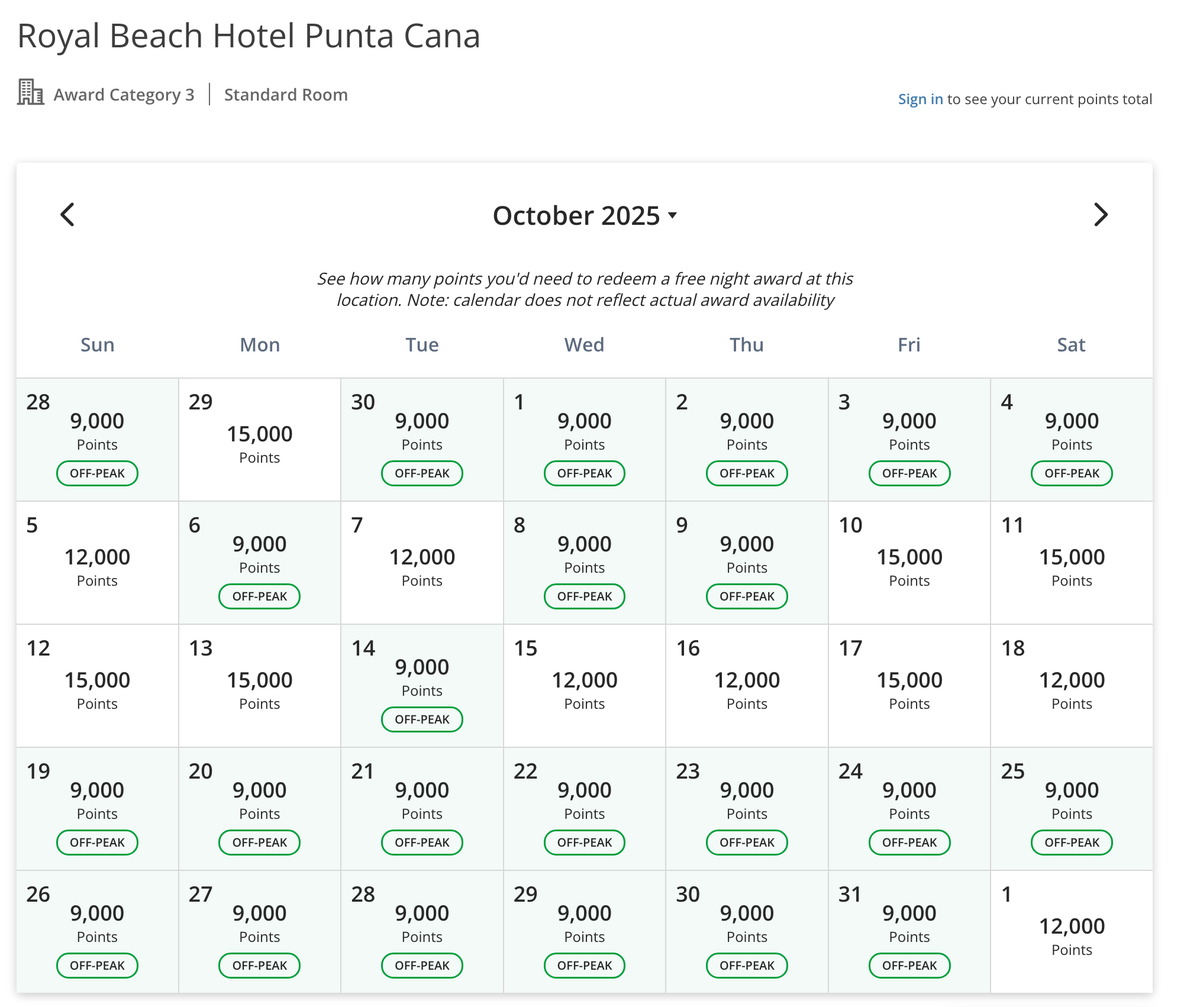Choose November 1 for 12,000 points
The width and height of the screenshot is (1200, 1007).
pyautogui.click(x=1072, y=931)
